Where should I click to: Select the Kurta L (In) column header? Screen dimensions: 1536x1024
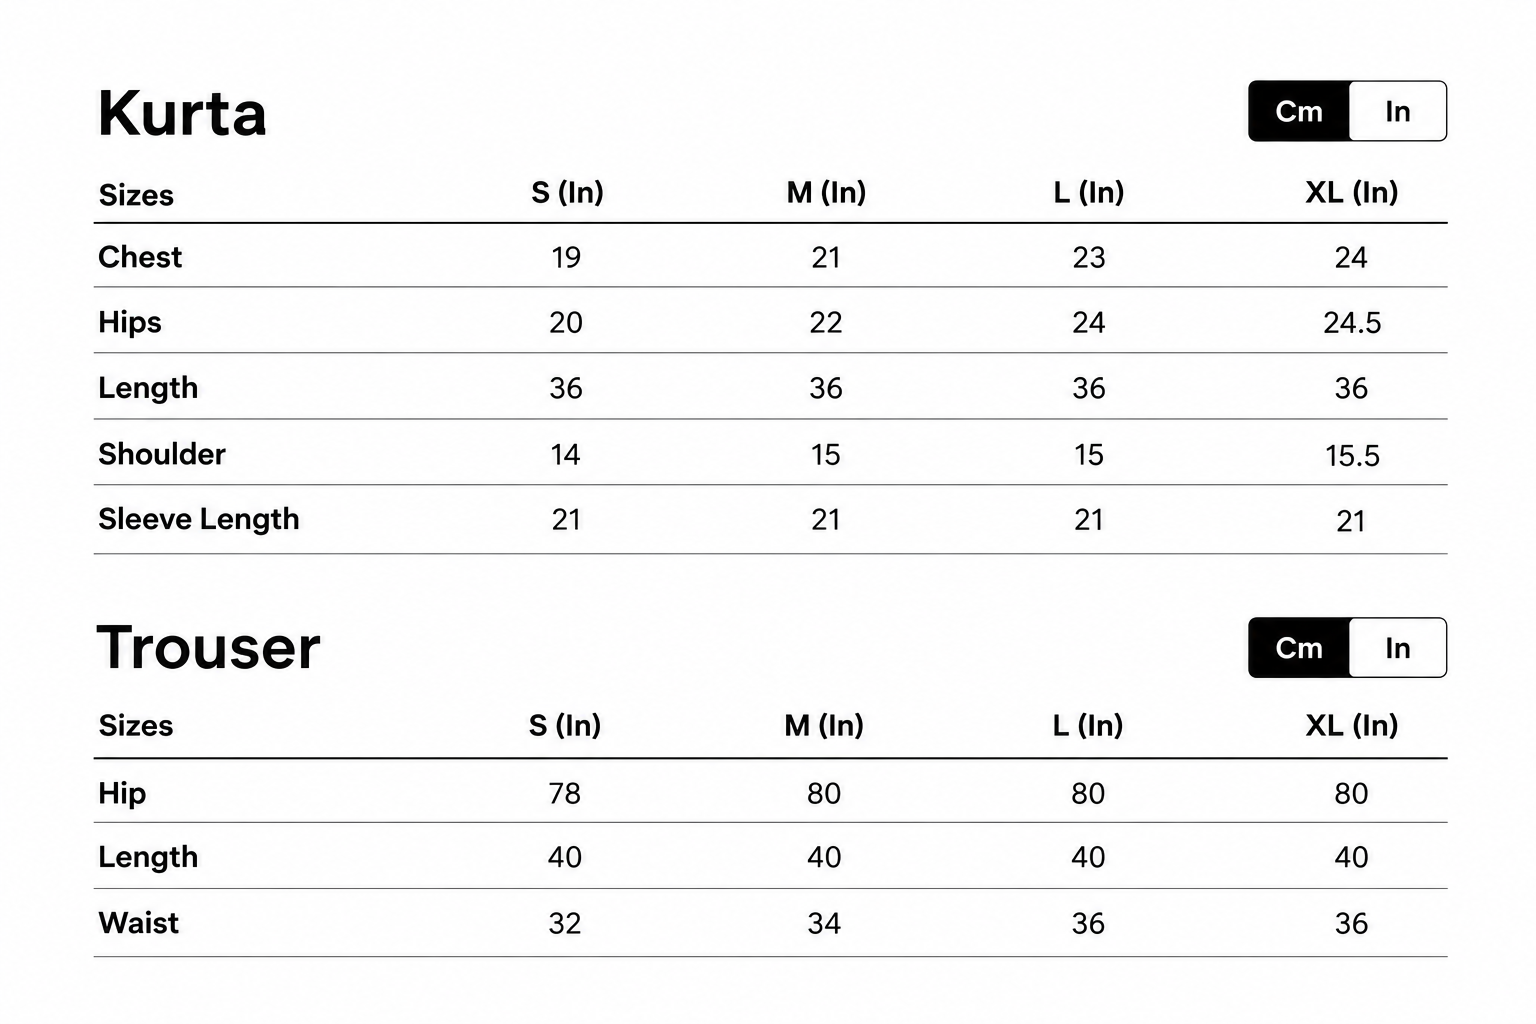(1089, 192)
